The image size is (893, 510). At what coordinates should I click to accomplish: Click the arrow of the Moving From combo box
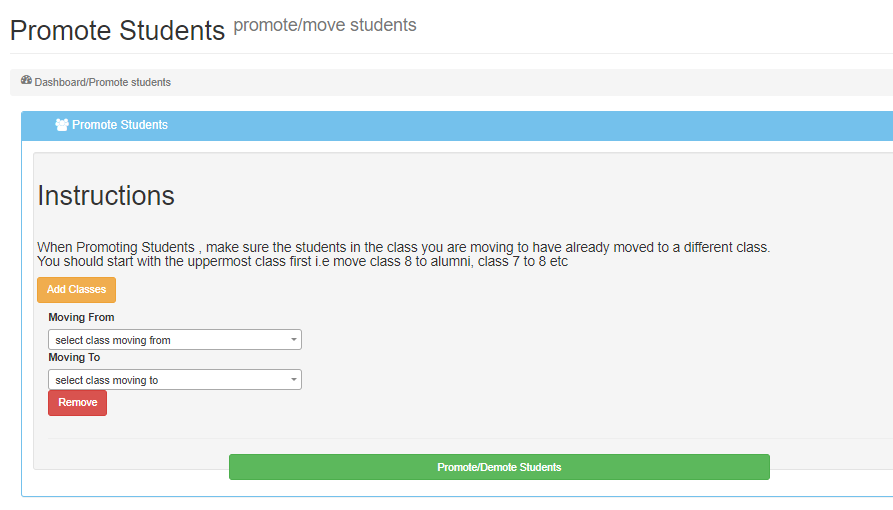(294, 340)
